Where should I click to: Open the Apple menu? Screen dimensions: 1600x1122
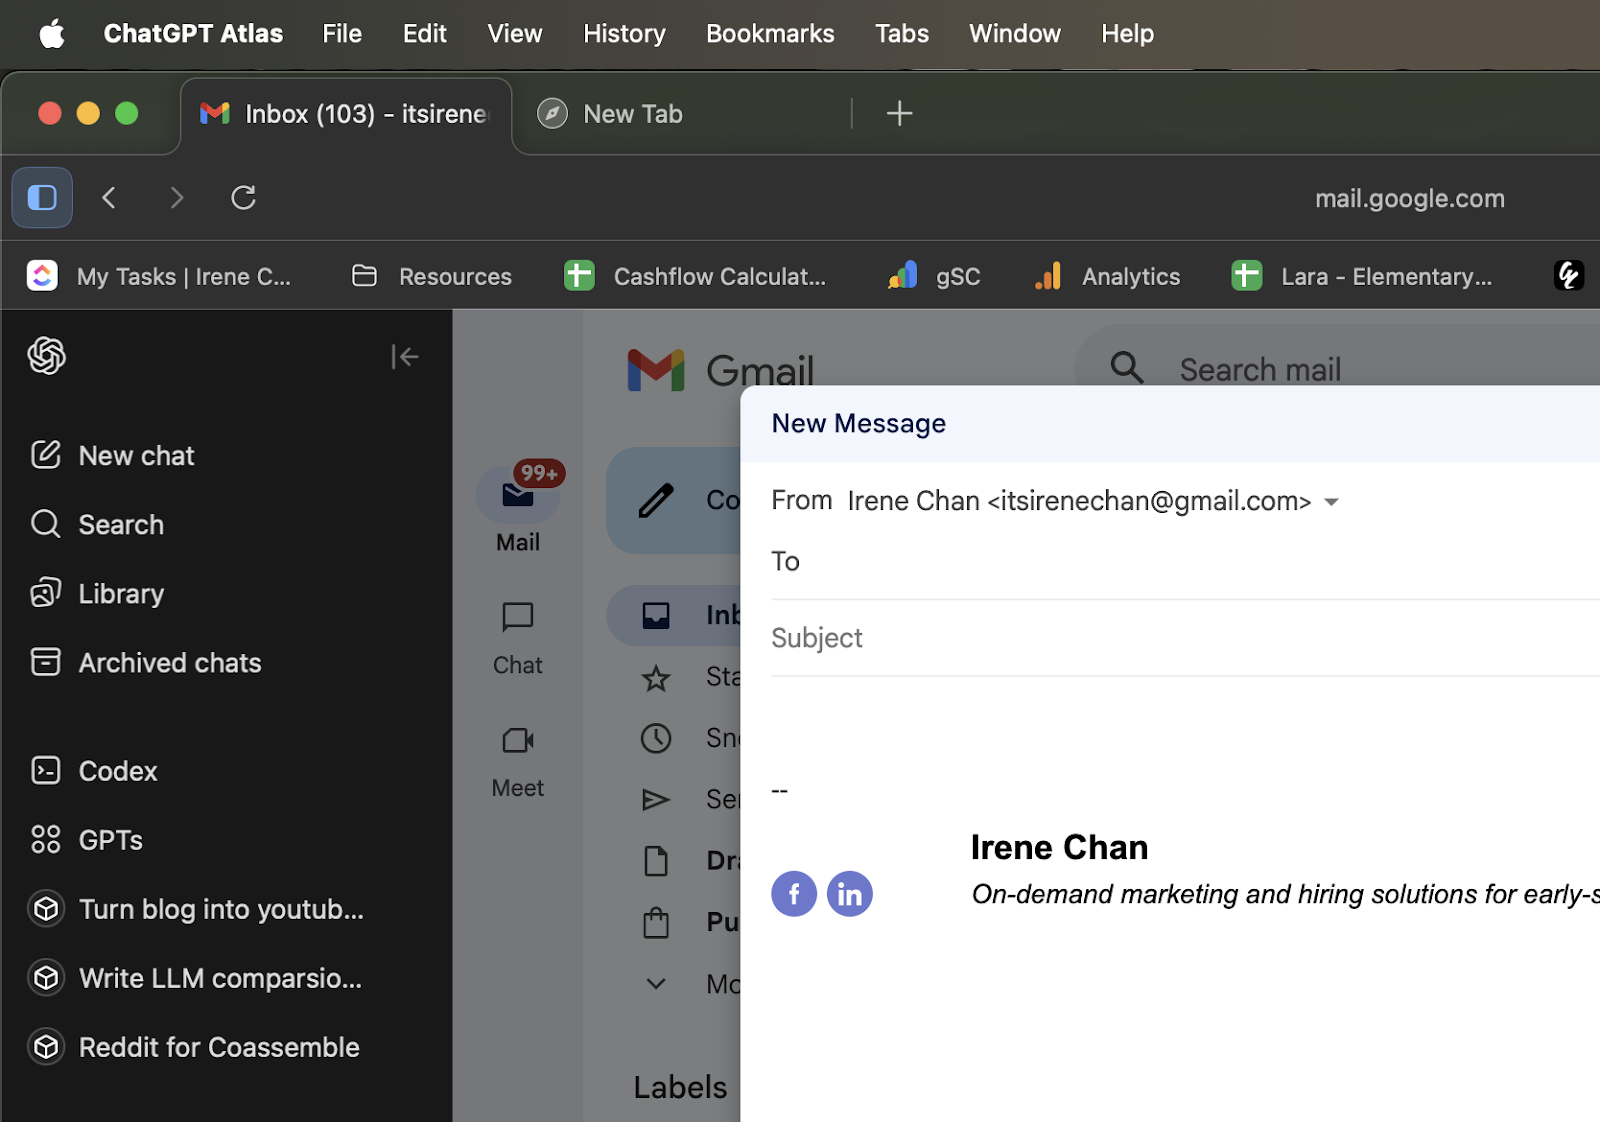tap(52, 34)
